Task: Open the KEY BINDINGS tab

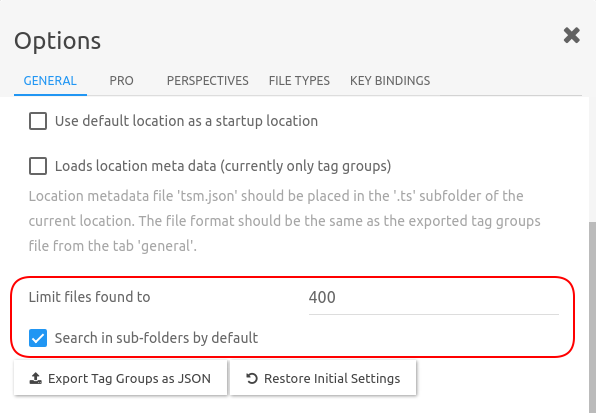Action: coord(390,81)
